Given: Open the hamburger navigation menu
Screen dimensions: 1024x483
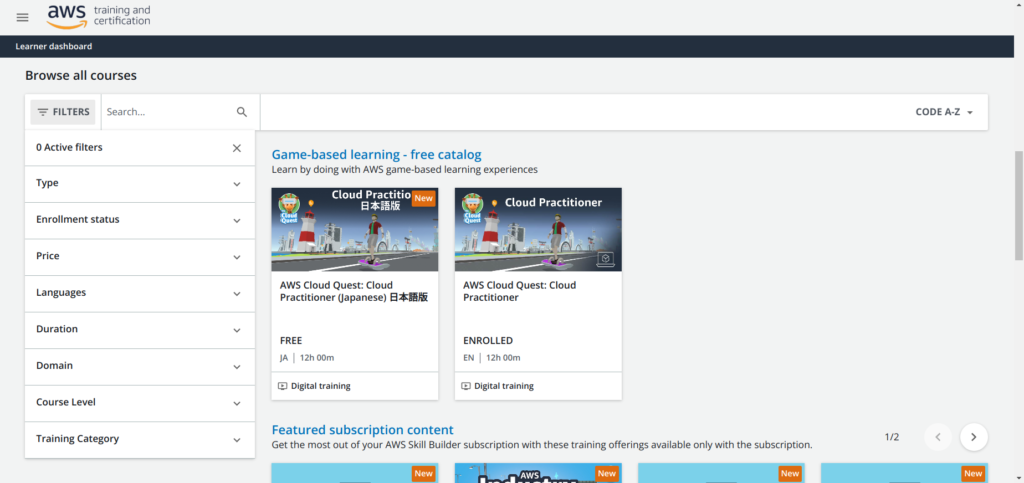Looking at the screenshot, I should point(22,18).
